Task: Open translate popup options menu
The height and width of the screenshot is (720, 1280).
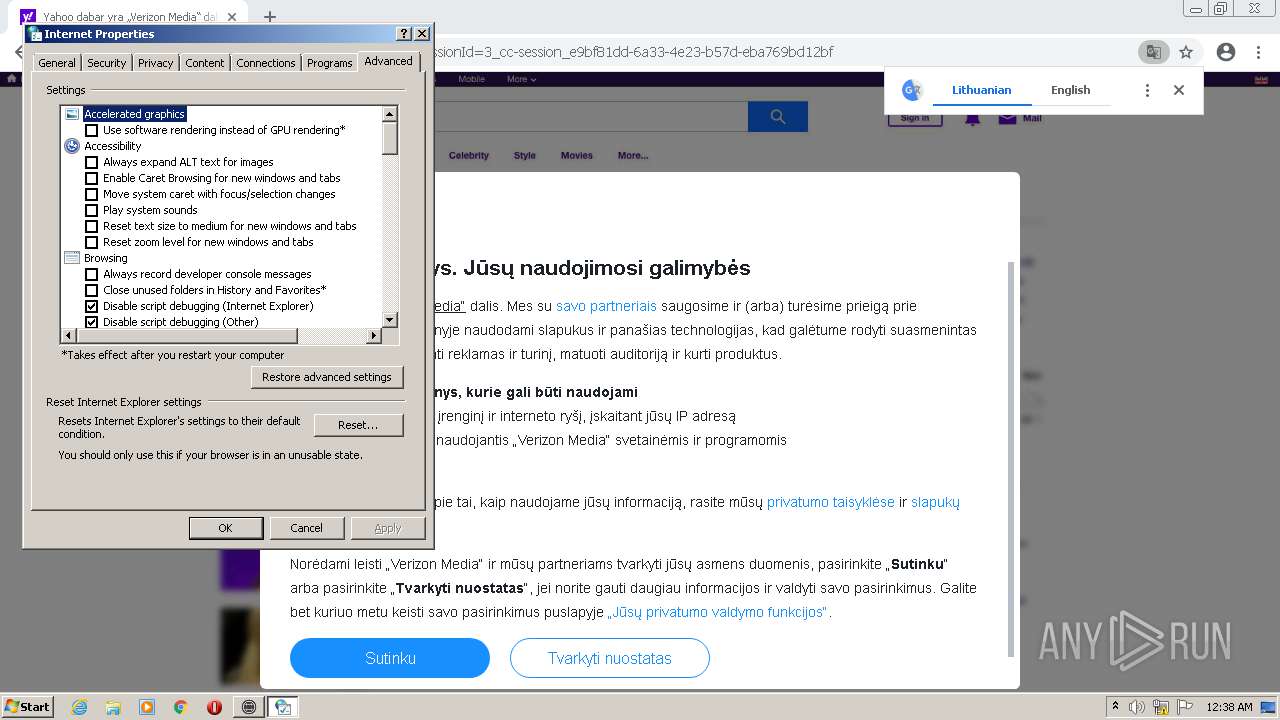Action: pos(1147,90)
